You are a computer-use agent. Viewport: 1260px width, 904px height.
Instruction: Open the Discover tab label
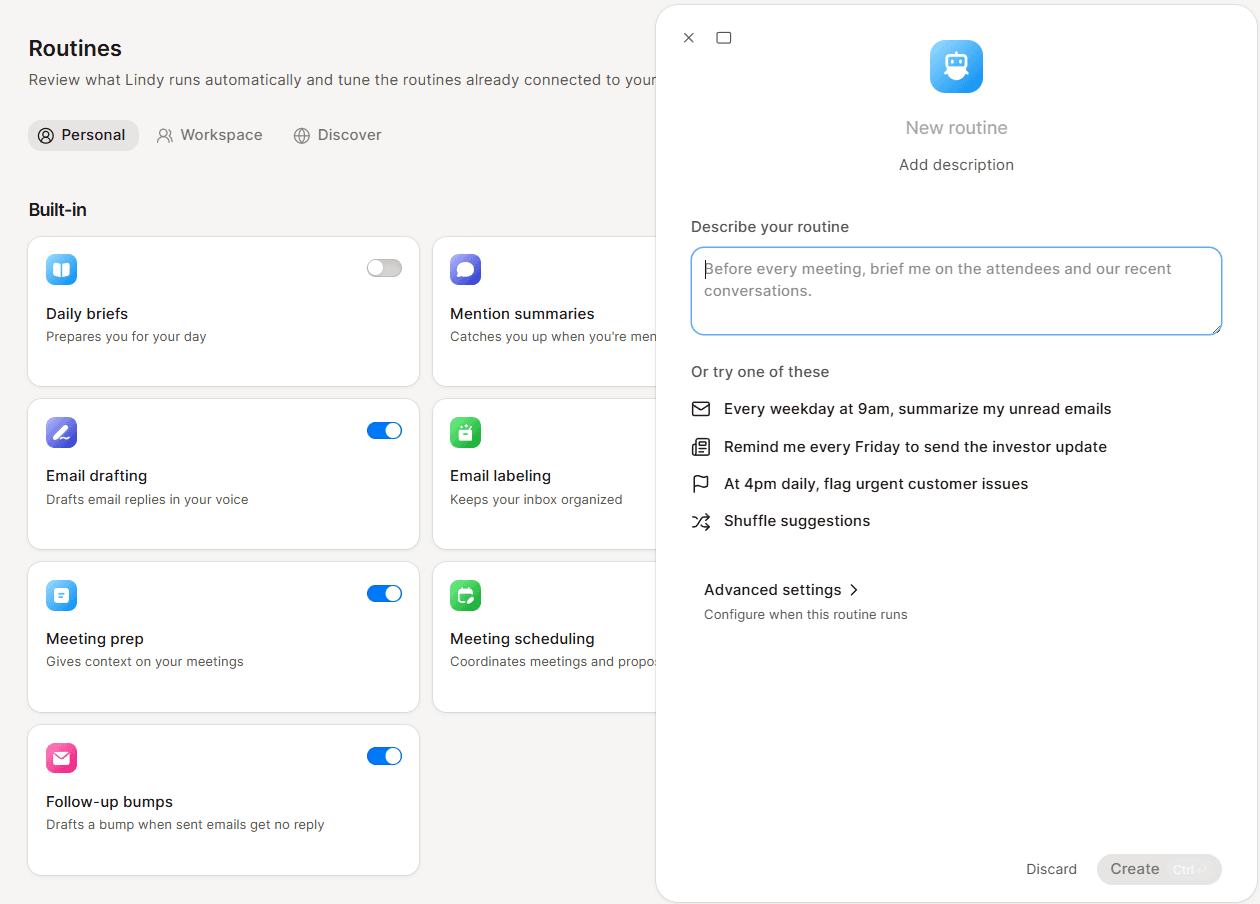coord(349,135)
